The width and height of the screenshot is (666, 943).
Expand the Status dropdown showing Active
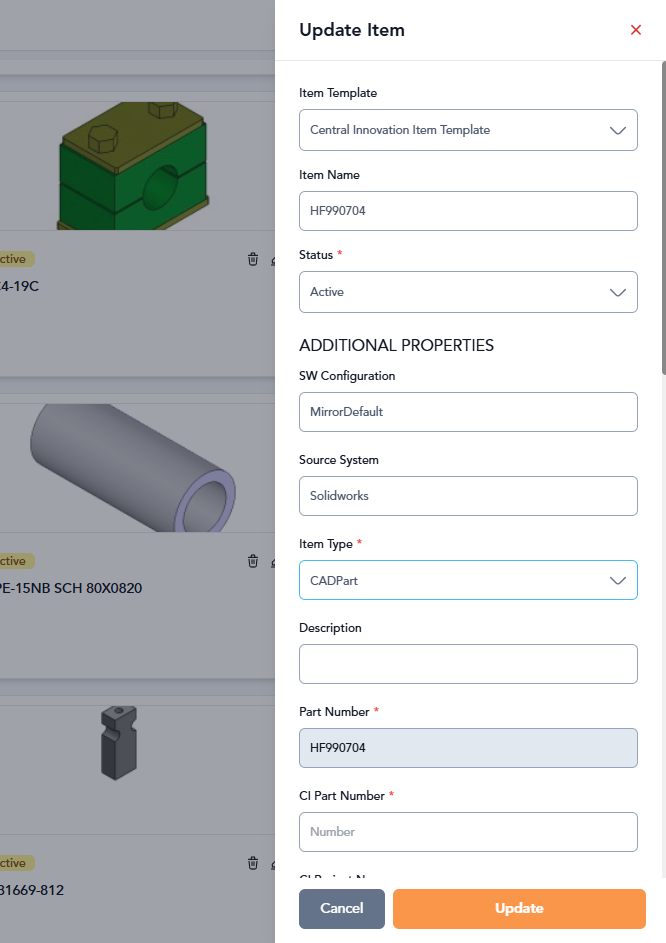tap(468, 292)
